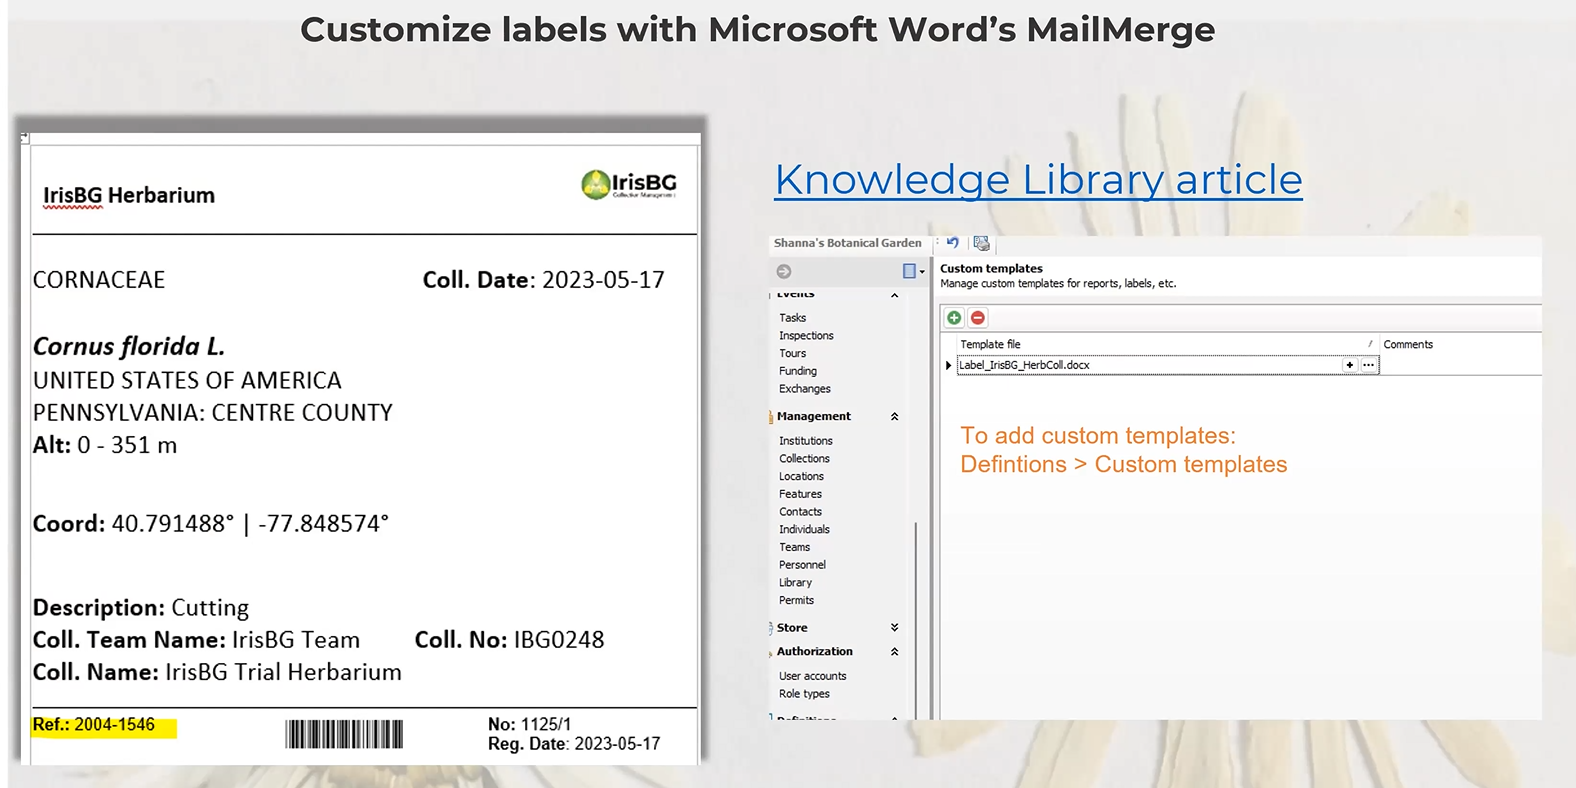Image resolution: width=1576 pixels, height=788 pixels.
Task: Click the Description: Cutting line
Action: coord(141,608)
